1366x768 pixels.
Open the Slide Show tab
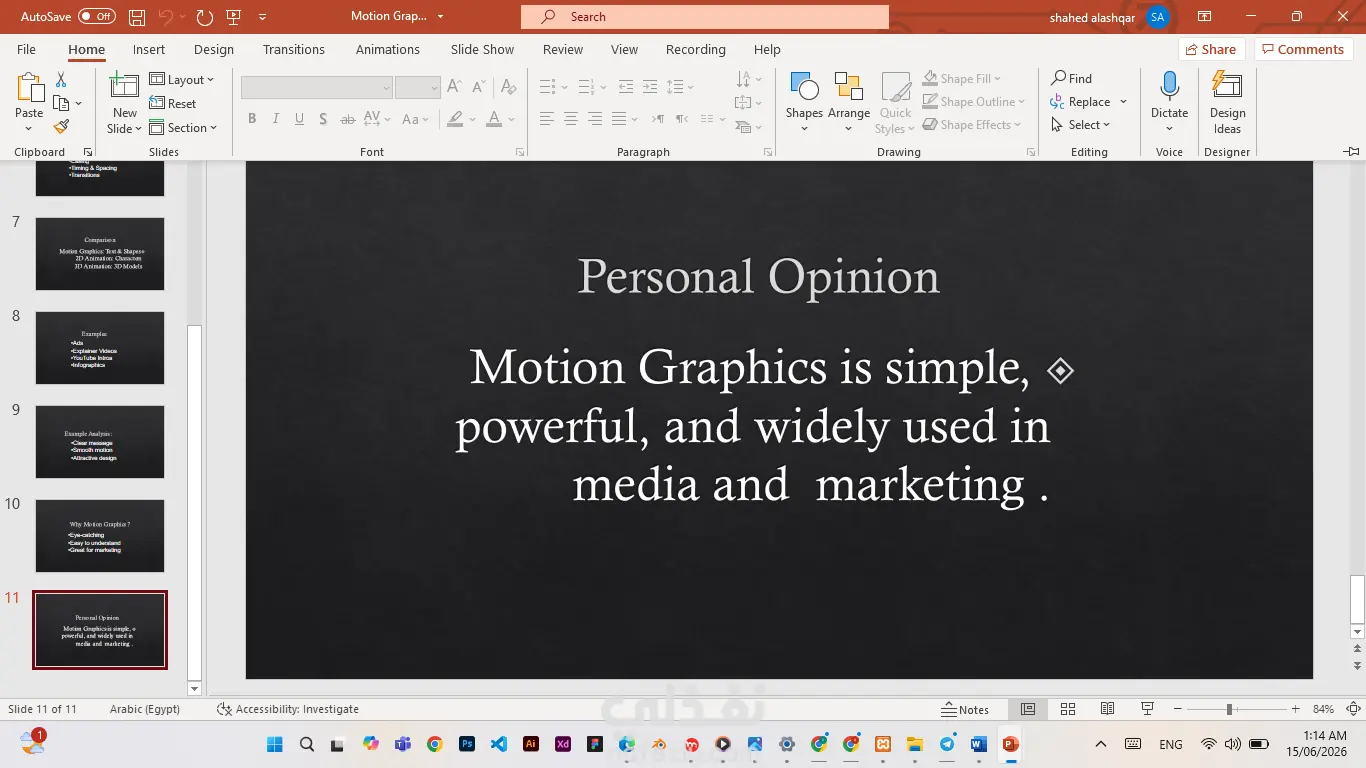(482, 49)
